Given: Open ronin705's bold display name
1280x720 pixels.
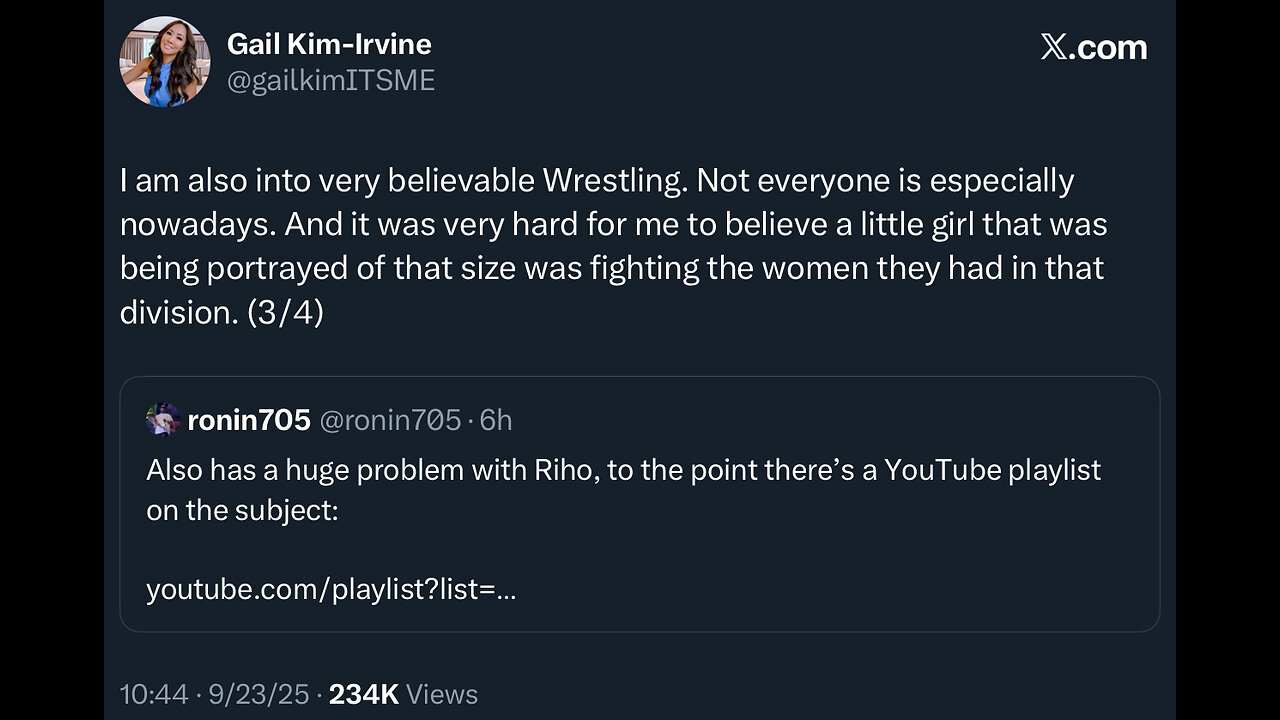Looking at the screenshot, I should [249, 420].
